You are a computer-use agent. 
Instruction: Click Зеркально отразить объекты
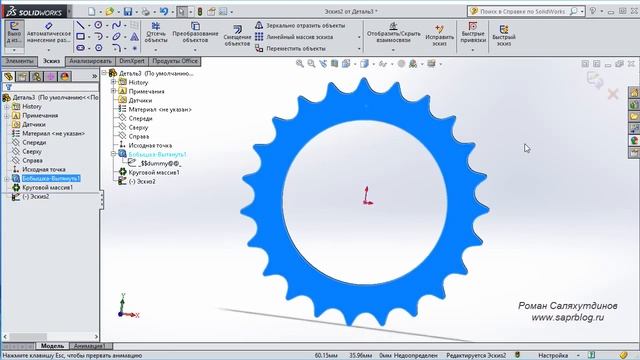coord(300,25)
